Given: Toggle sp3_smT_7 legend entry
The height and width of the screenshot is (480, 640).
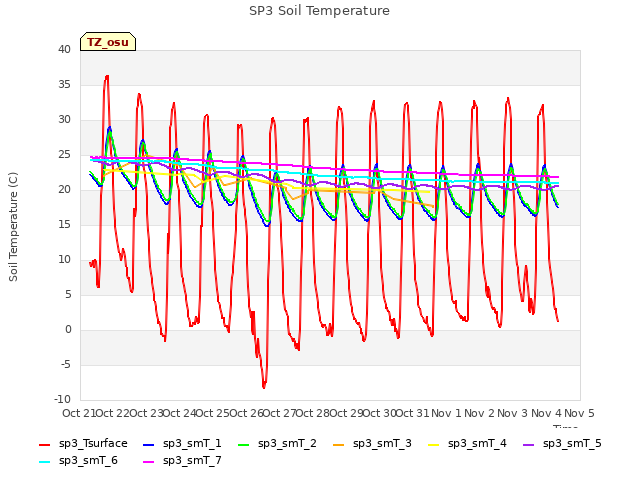Looking at the screenshot, I should [x=182, y=461].
